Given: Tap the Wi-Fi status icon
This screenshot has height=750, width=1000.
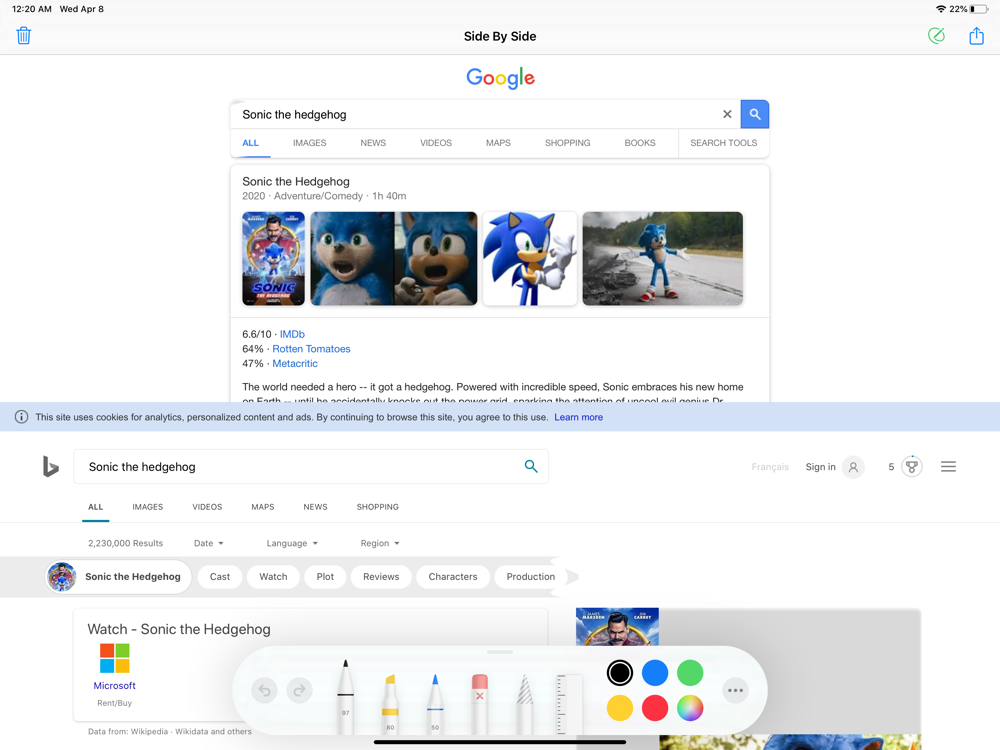Looking at the screenshot, I should pyautogui.click(x=941, y=9).
